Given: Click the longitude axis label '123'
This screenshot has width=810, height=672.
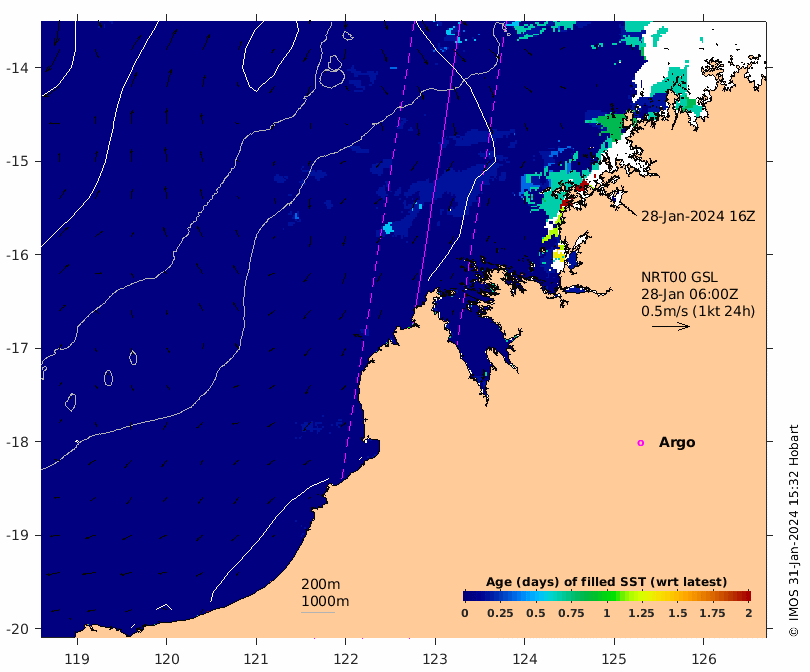Looking at the screenshot, I should coord(435,659).
